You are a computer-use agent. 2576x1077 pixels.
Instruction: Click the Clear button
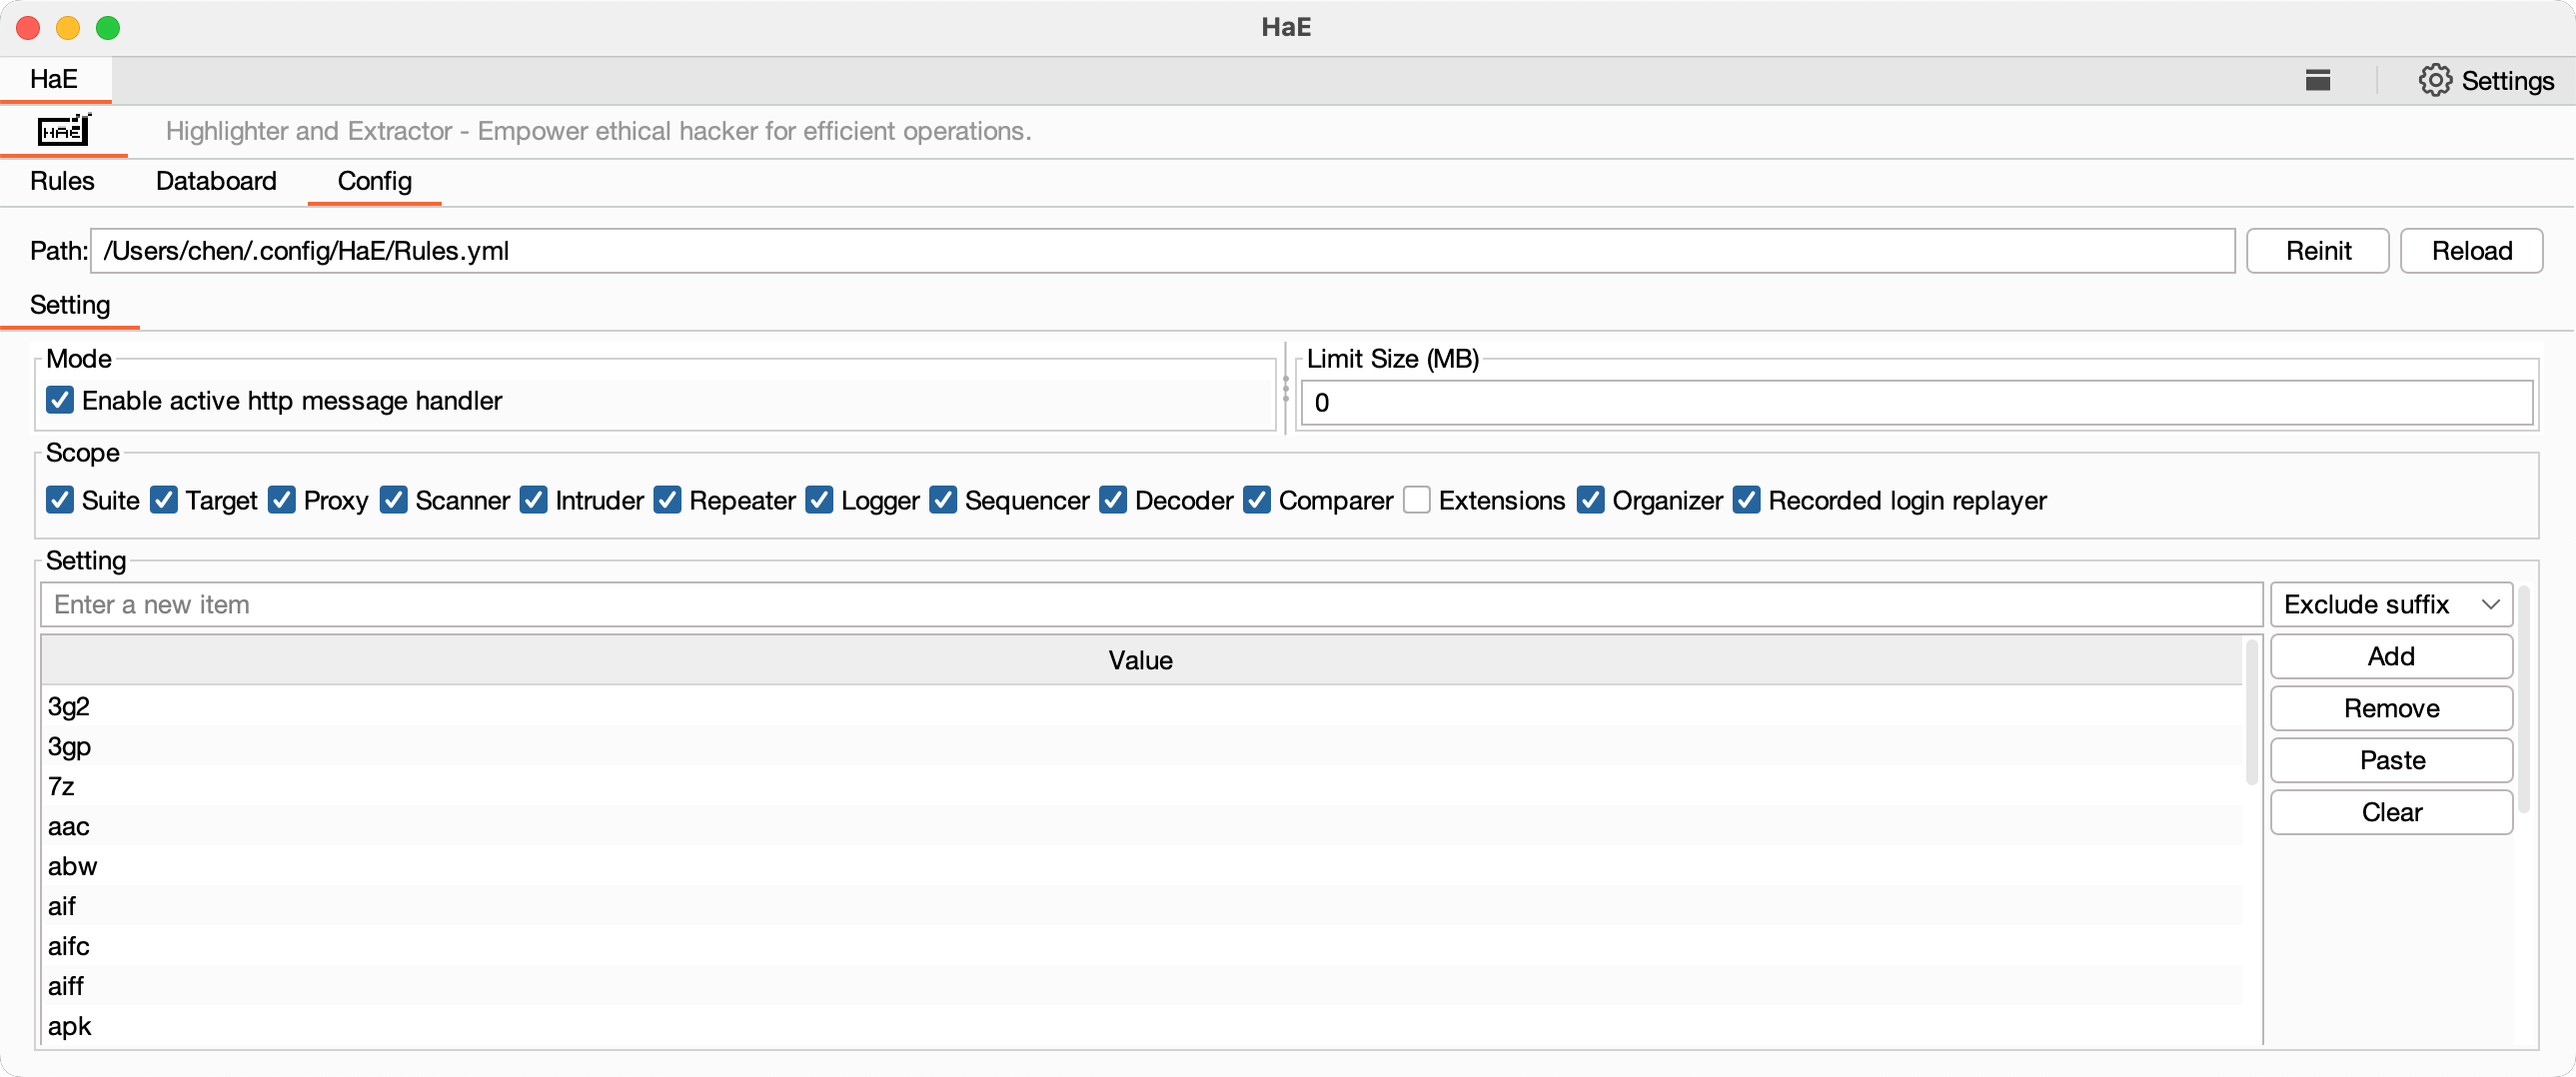2390,812
